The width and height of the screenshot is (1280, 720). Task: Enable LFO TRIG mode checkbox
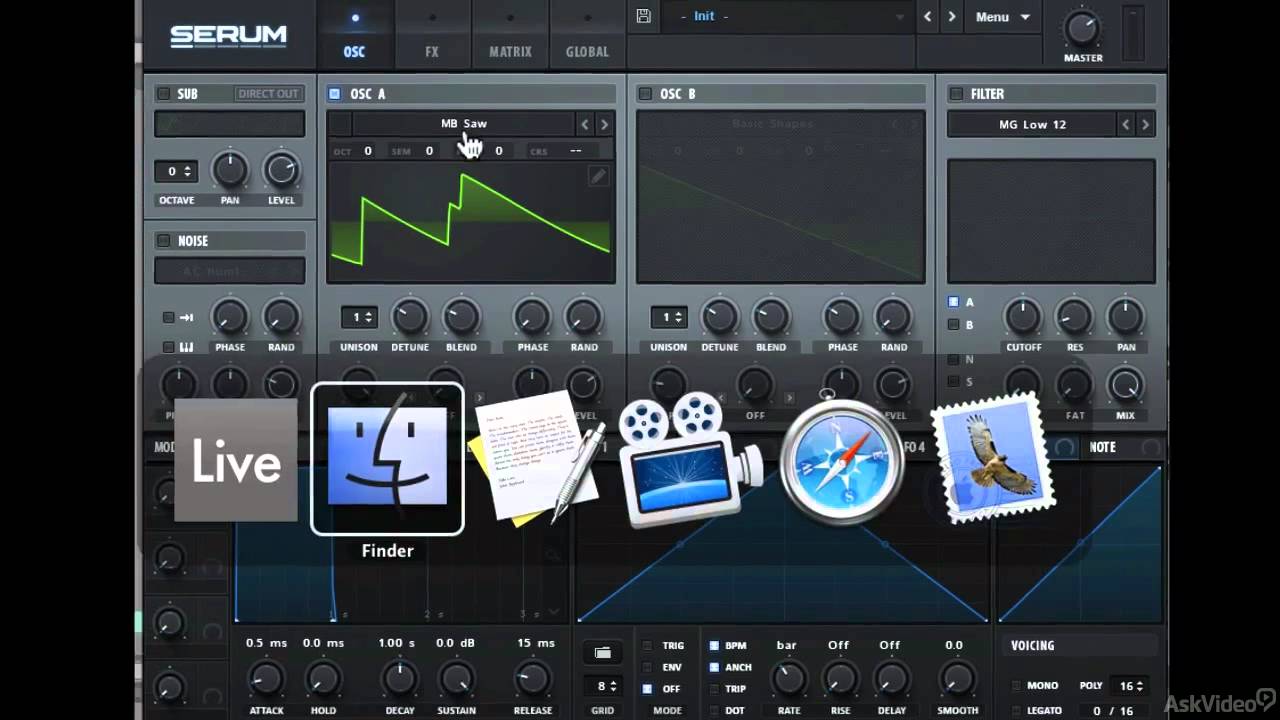point(647,646)
